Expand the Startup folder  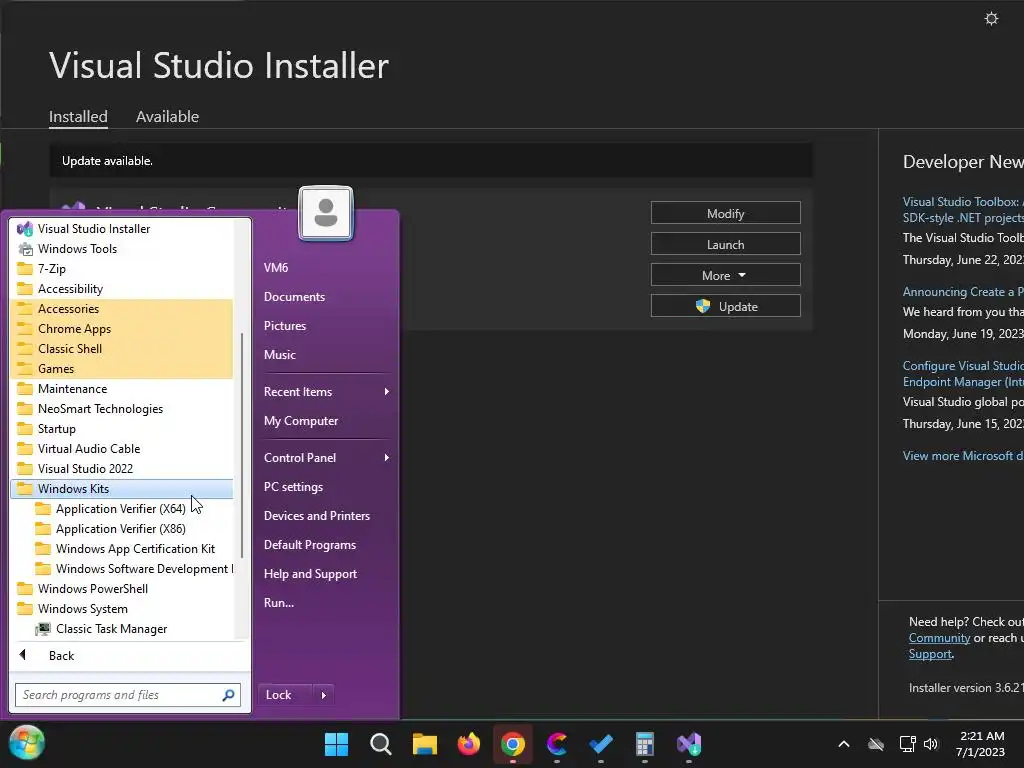point(121,428)
